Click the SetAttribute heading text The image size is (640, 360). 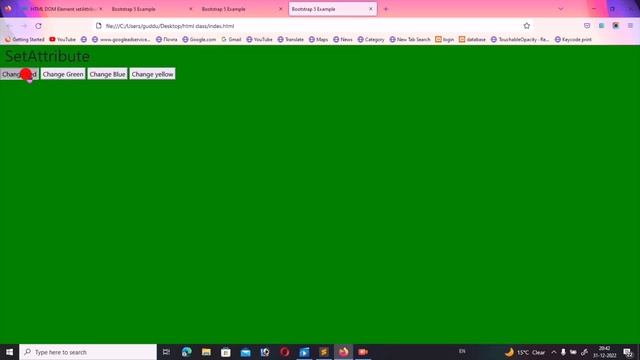click(x=47, y=56)
